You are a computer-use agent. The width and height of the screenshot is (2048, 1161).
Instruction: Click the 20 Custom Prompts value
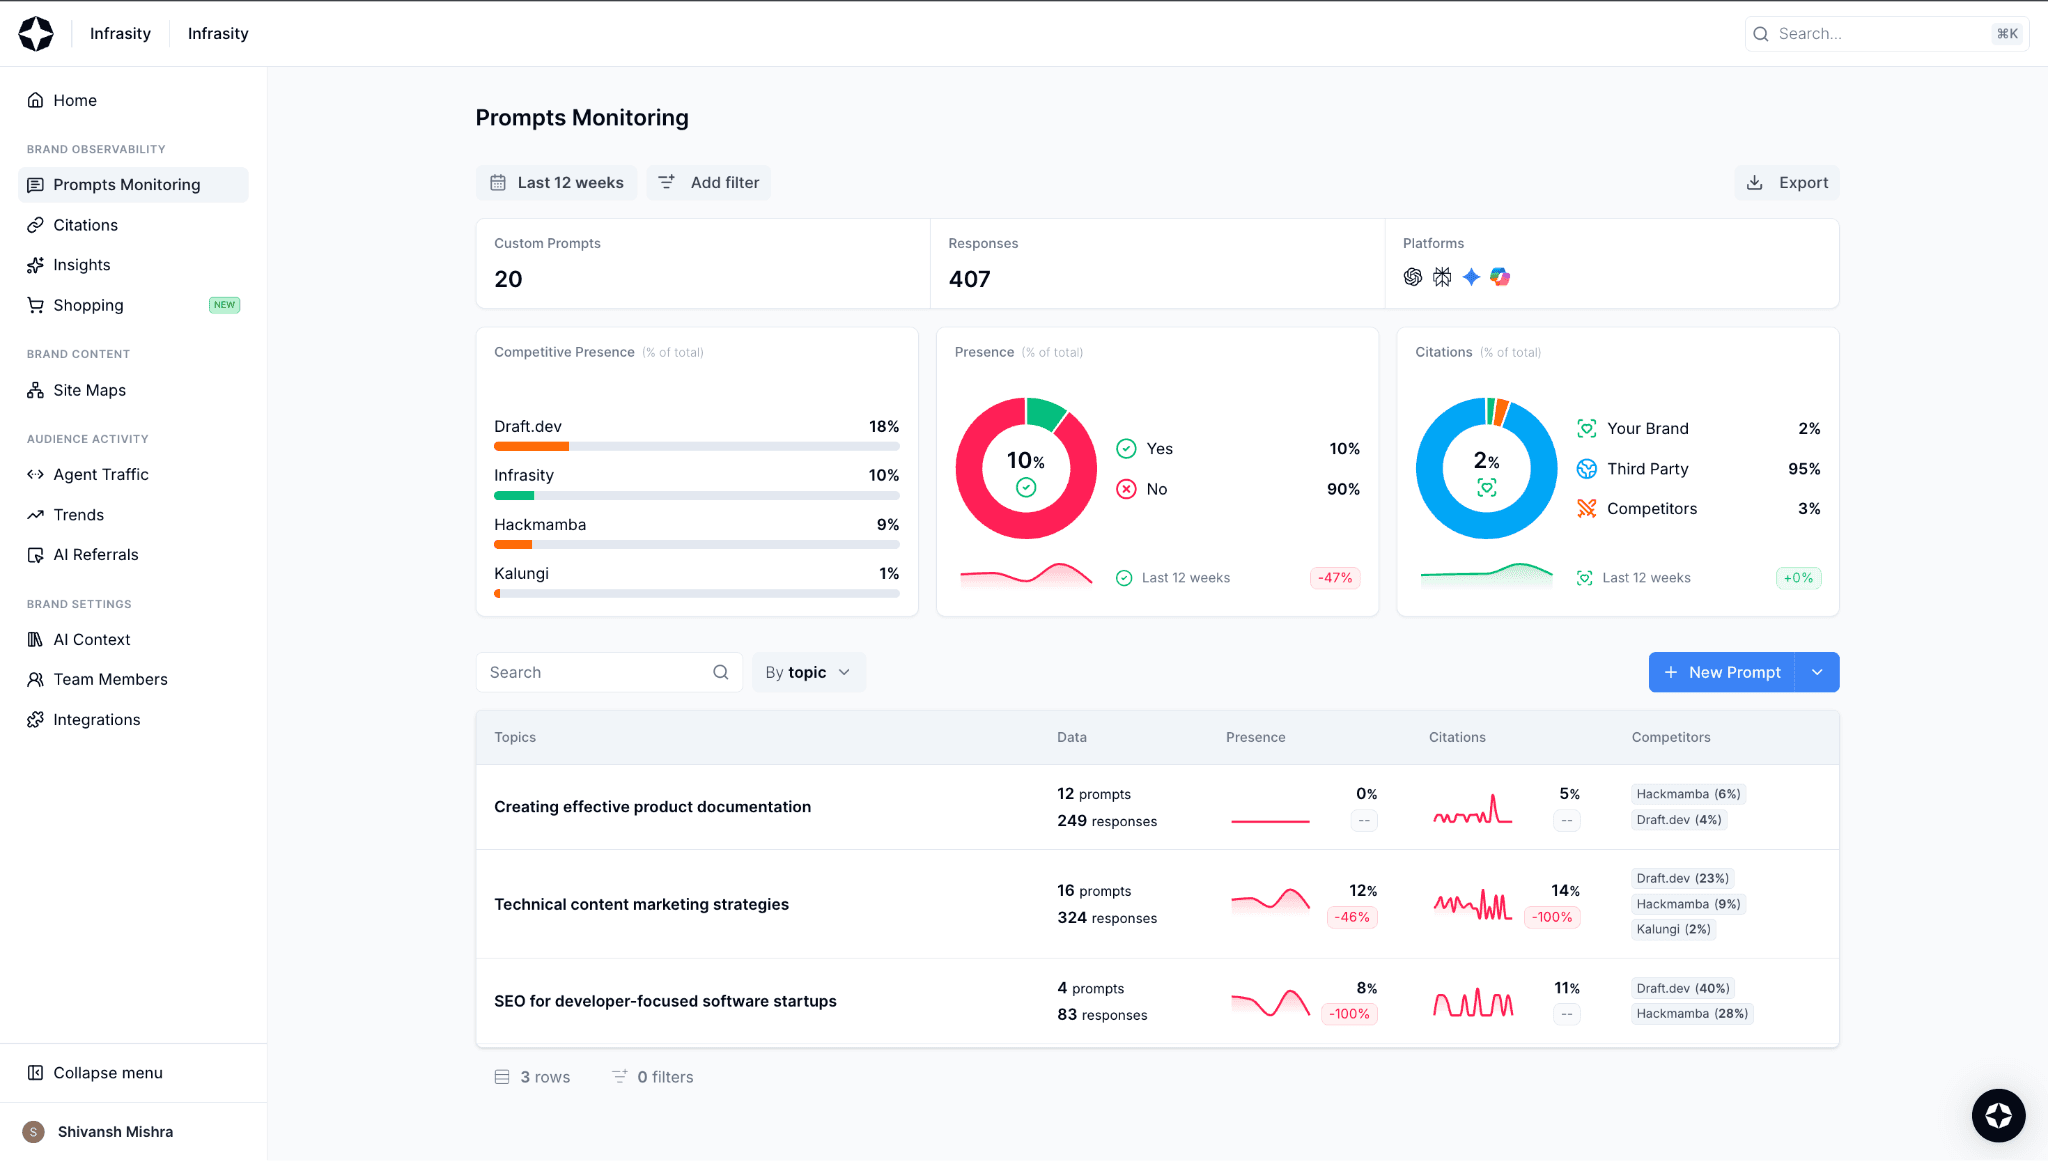click(x=508, y=279)
